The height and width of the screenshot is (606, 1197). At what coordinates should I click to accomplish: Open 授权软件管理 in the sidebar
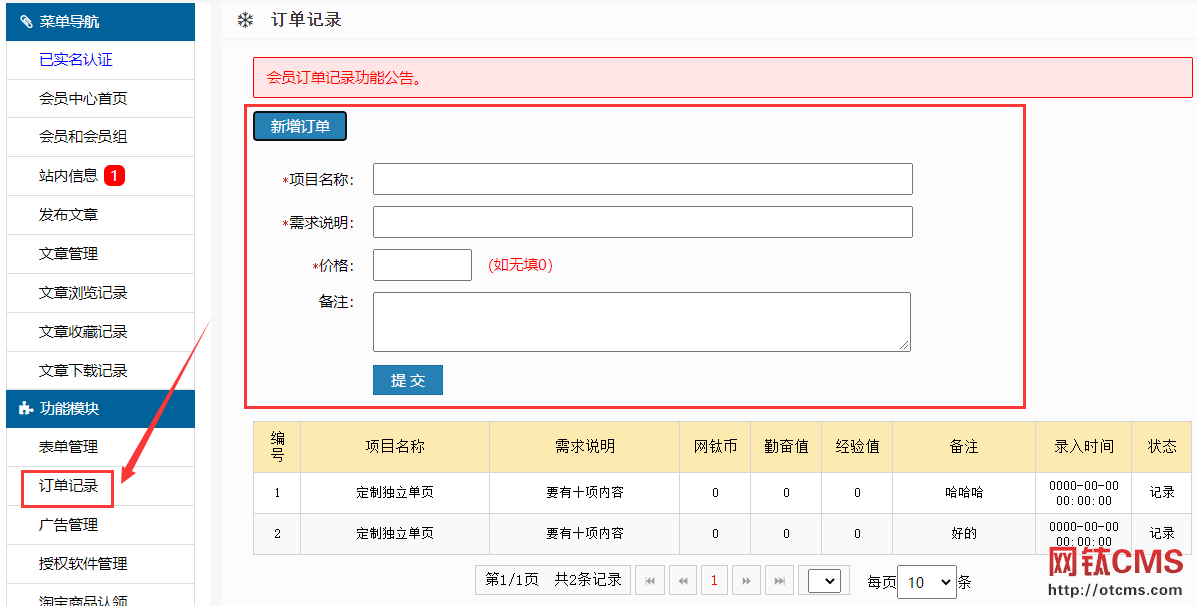83,563
